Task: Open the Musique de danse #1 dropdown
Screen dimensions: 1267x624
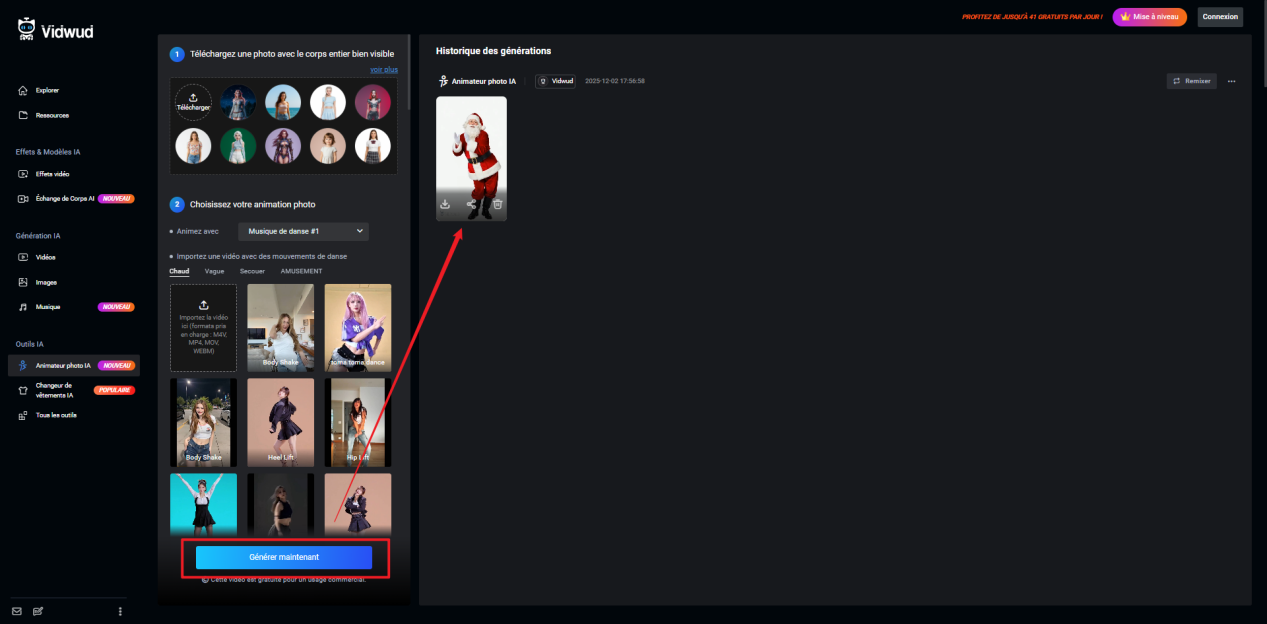Action: coord(302,231)
